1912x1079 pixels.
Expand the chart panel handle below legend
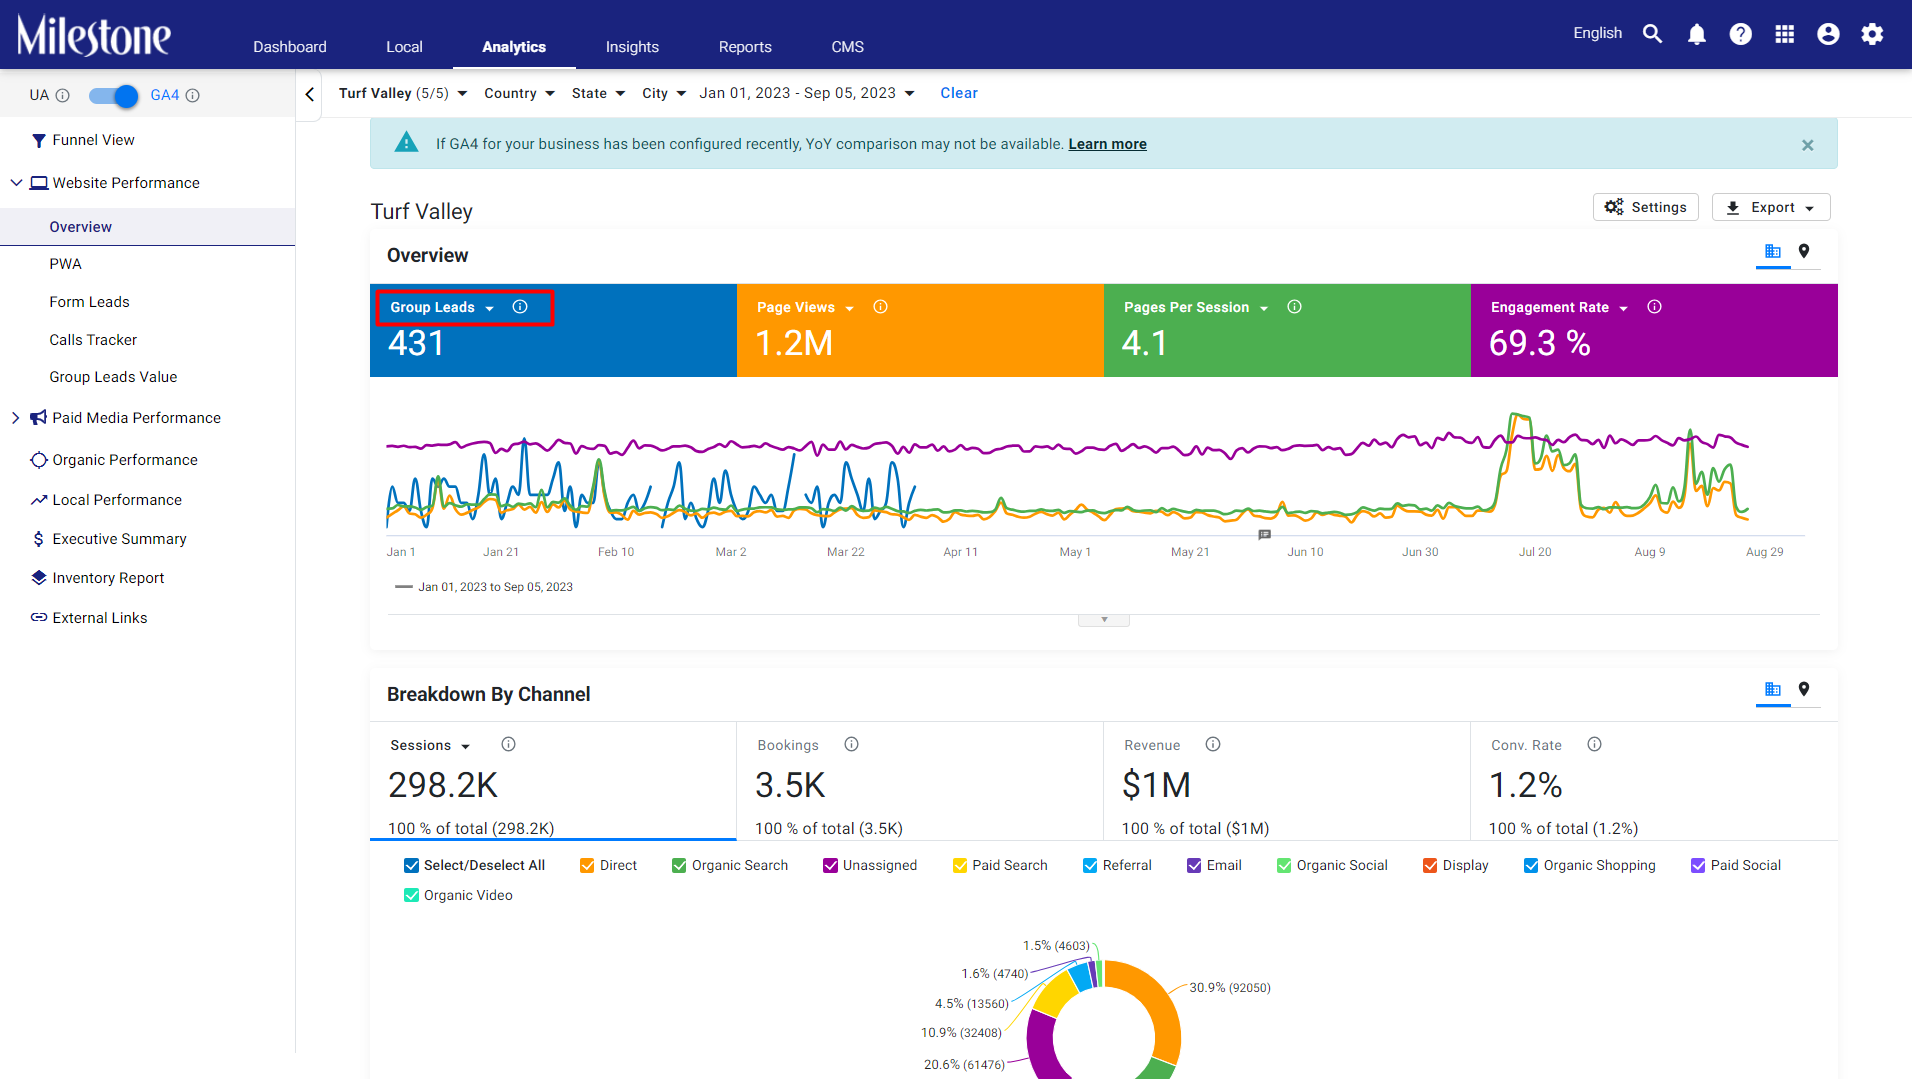pos(1104,620)
